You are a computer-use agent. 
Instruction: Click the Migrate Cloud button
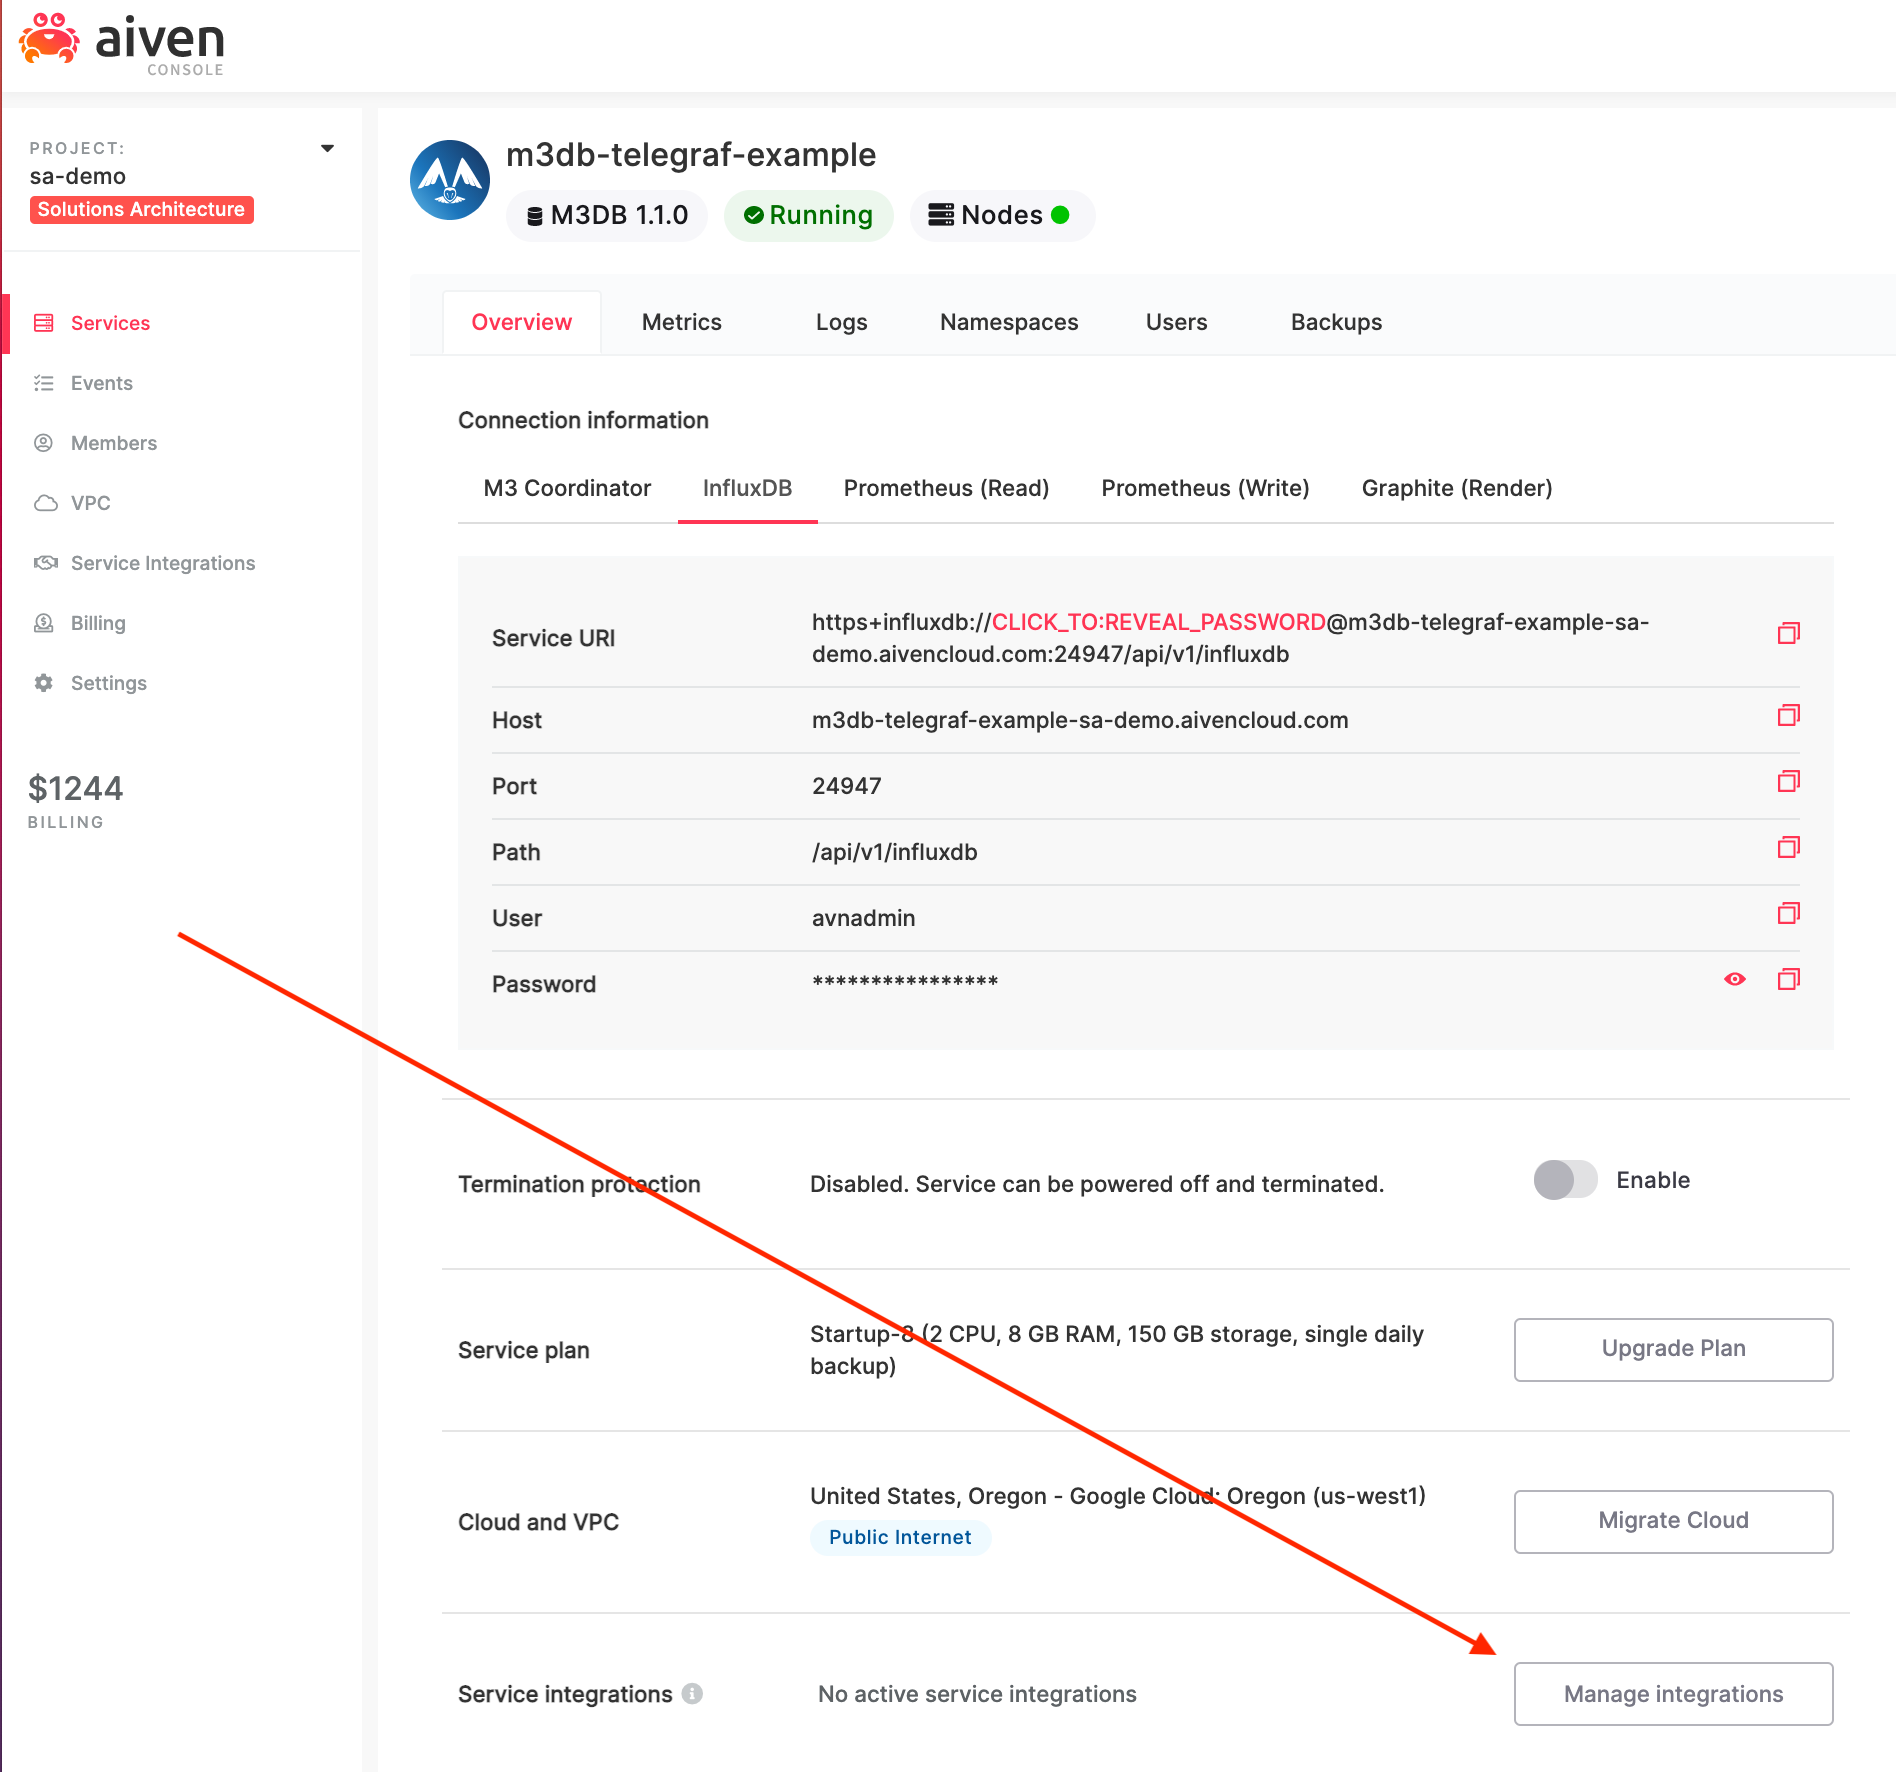[x=1673, y=1521]
